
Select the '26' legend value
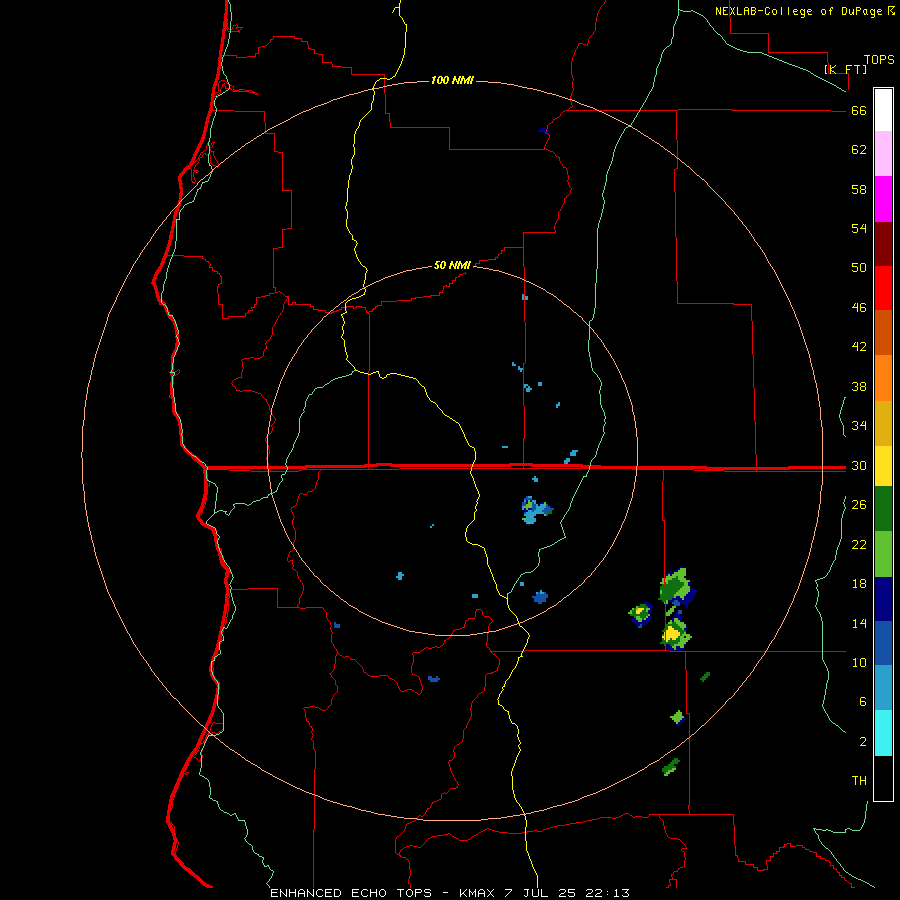[x=859, y=505]
